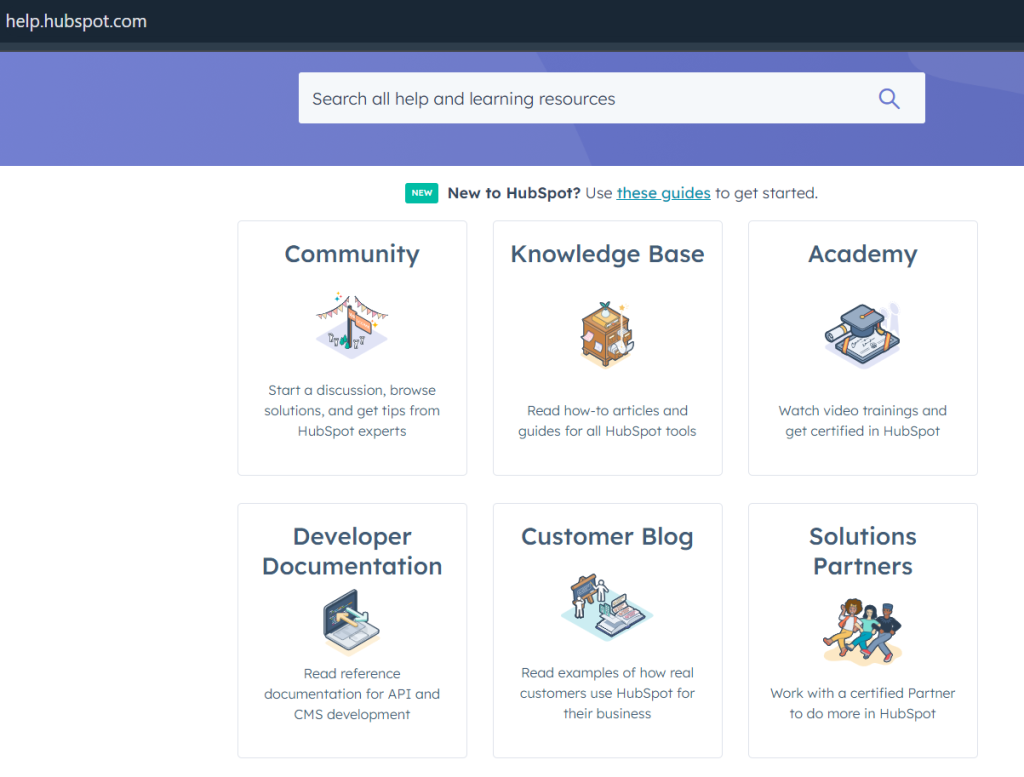
Task: Open the Knowledge Base heading
Action: pyautogui.click(x=607, y=254)
